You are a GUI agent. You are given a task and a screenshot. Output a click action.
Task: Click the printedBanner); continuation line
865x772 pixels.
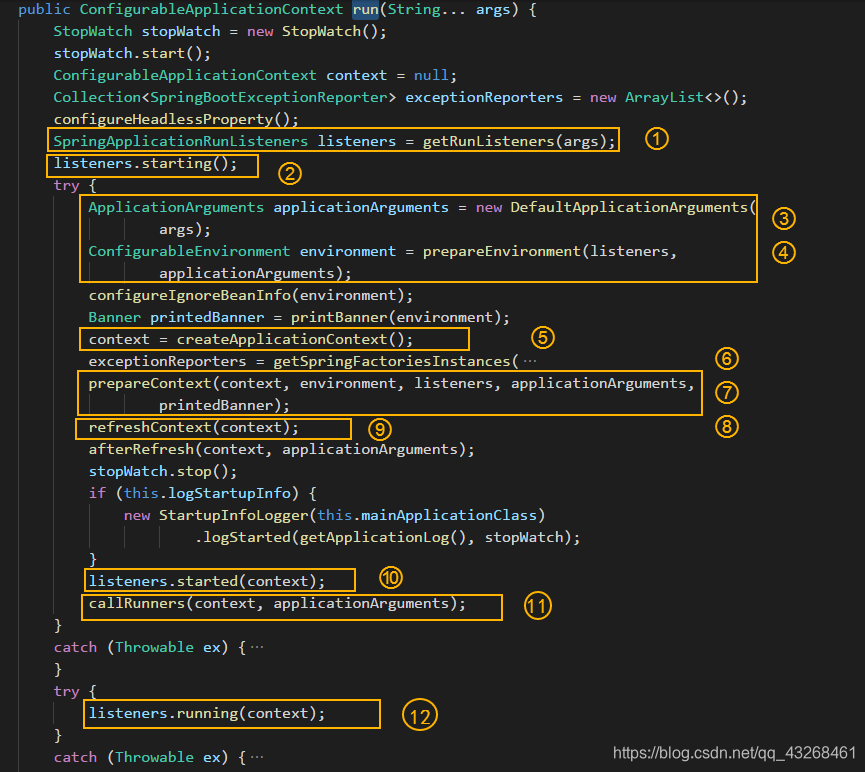coord(224,406)
